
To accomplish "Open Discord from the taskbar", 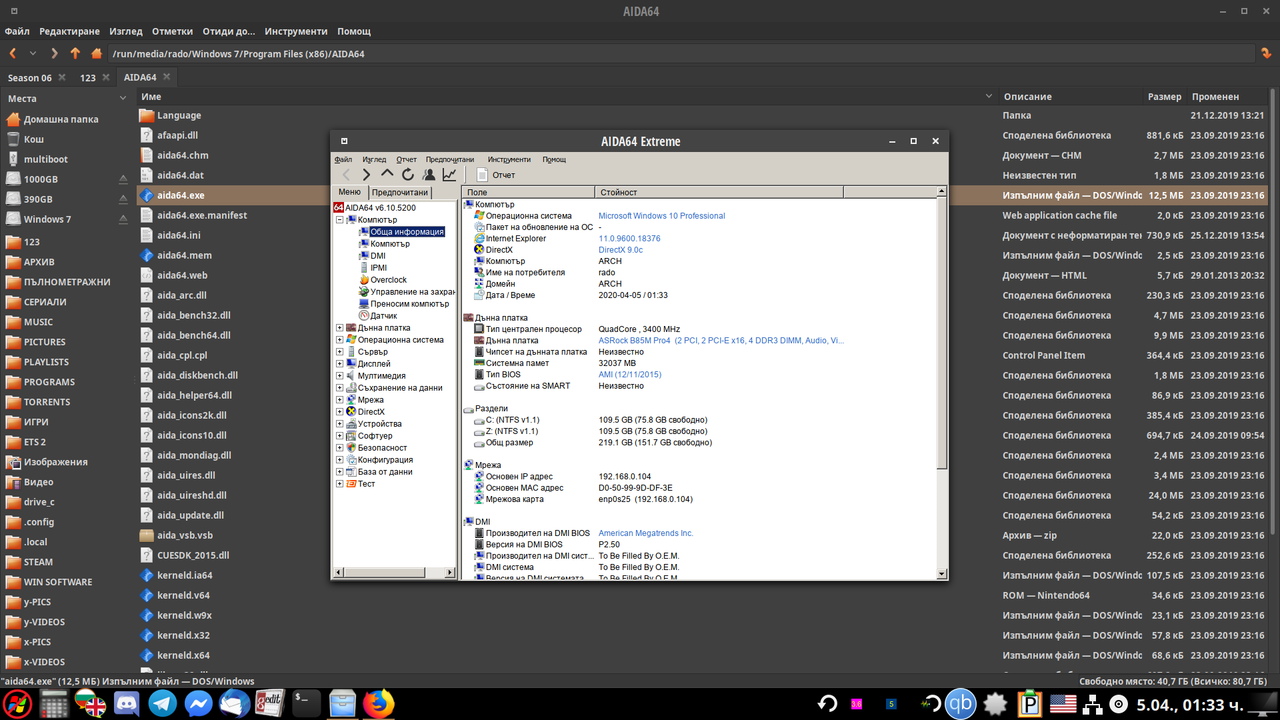I will [127, 703].
